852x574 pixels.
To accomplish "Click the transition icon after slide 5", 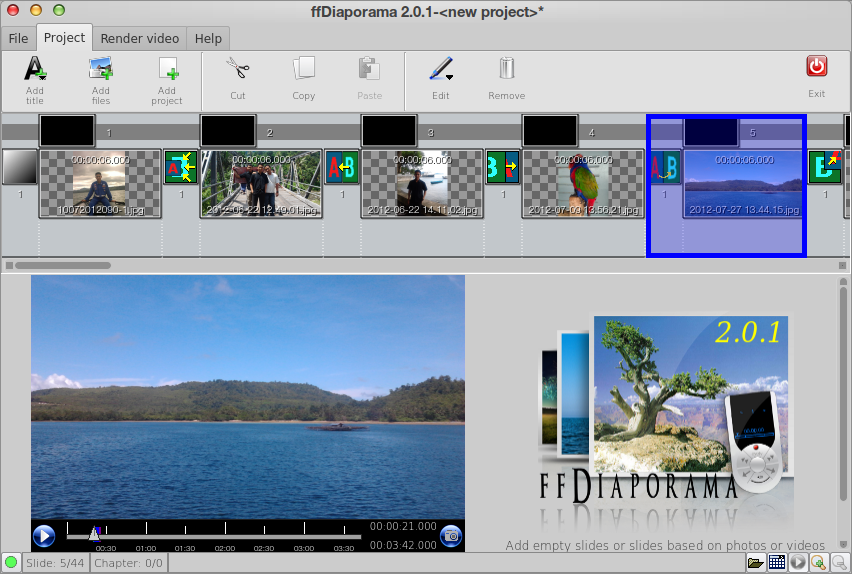I will [x=825, y=167].
